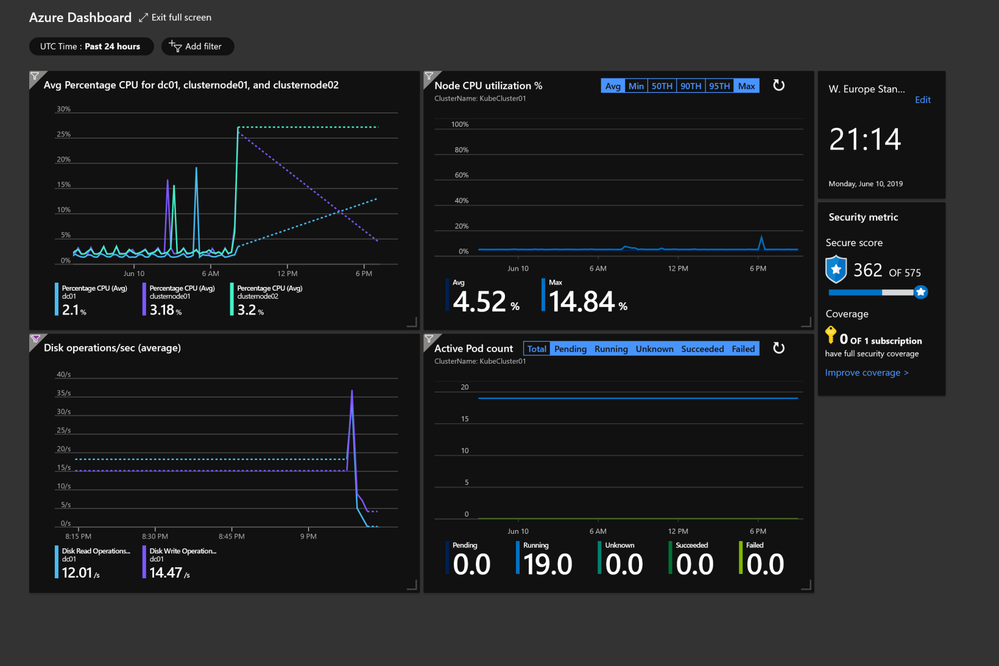Toggle Max series in Node CPU chart

coord(747,86)
